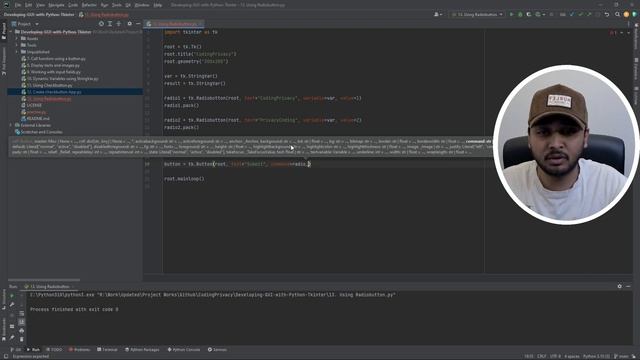Open Run panel gear settings at right
640x360 pixels.
pyautogui.click(x=620, y=286)
